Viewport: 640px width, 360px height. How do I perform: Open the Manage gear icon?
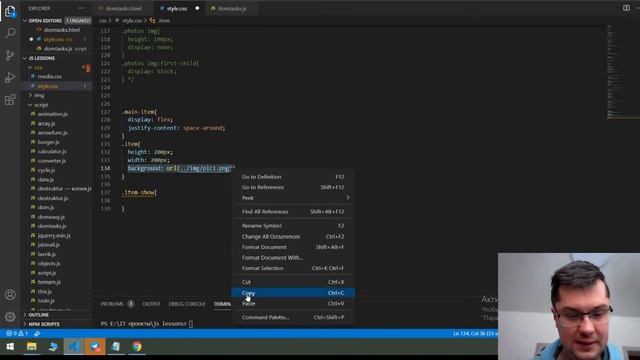(10, 316)
